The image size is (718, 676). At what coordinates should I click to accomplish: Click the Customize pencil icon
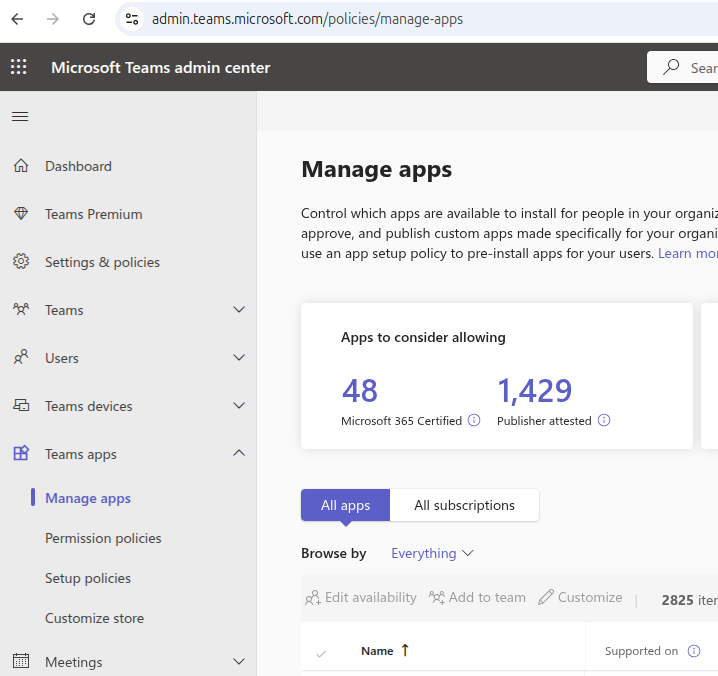click(x=546, y=597)
